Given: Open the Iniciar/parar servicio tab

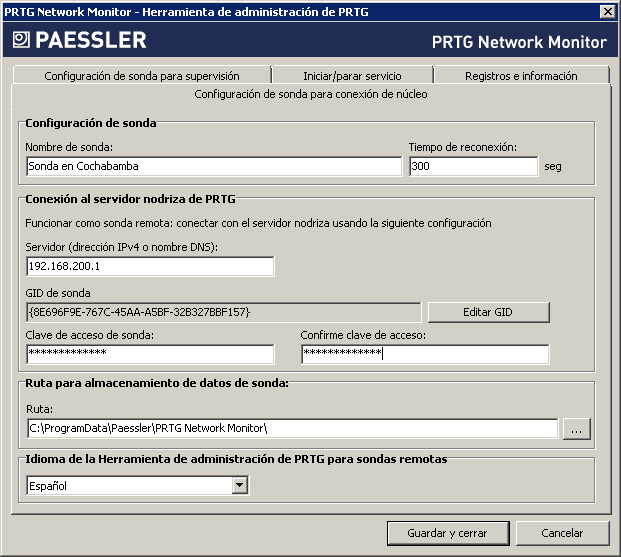Looking at the screenshot, I should coord(352,75).
